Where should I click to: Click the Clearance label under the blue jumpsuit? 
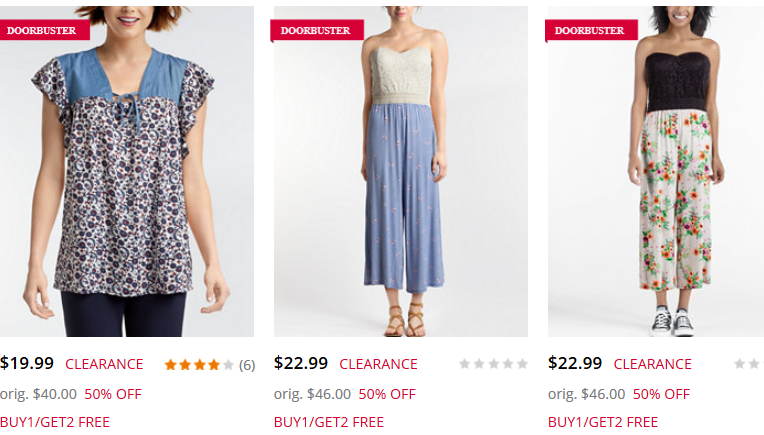(378, 364)
